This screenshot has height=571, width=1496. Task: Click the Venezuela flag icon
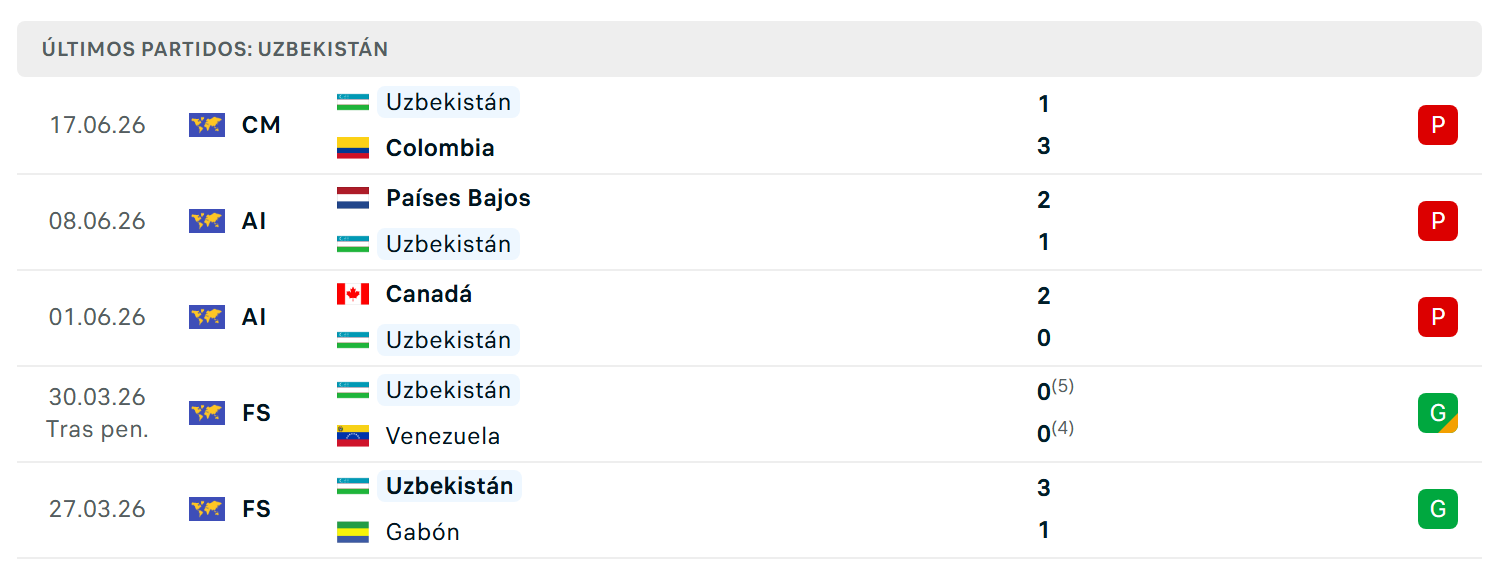coord(353,436)
